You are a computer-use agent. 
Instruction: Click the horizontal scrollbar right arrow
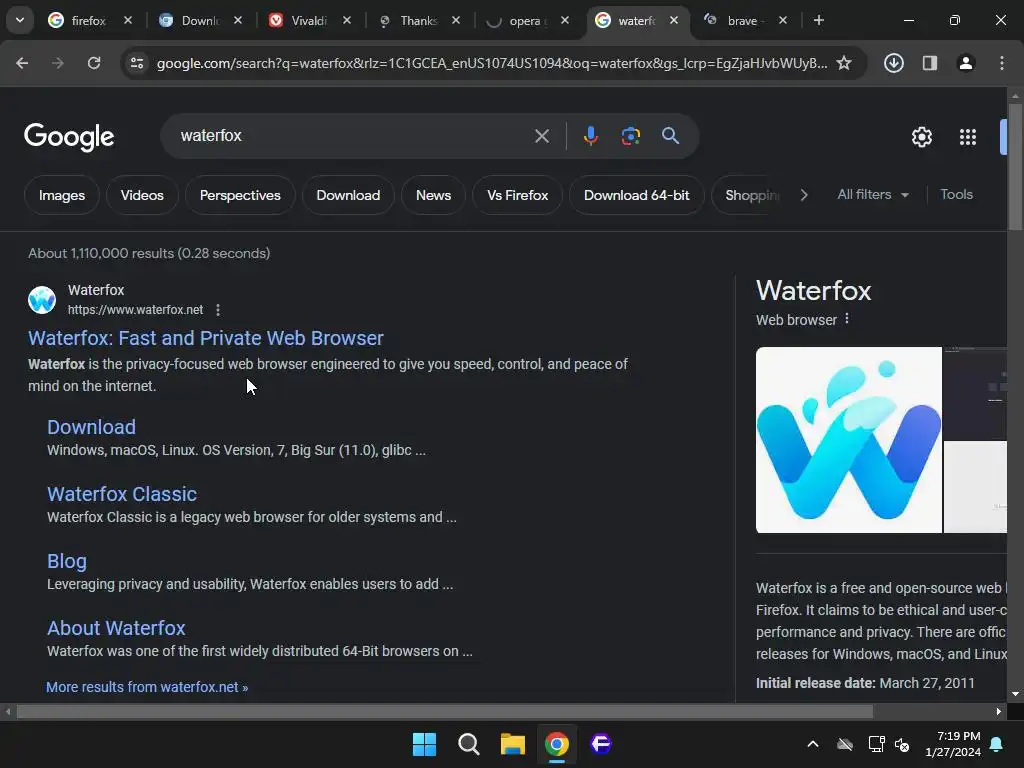tap(998, 711)
